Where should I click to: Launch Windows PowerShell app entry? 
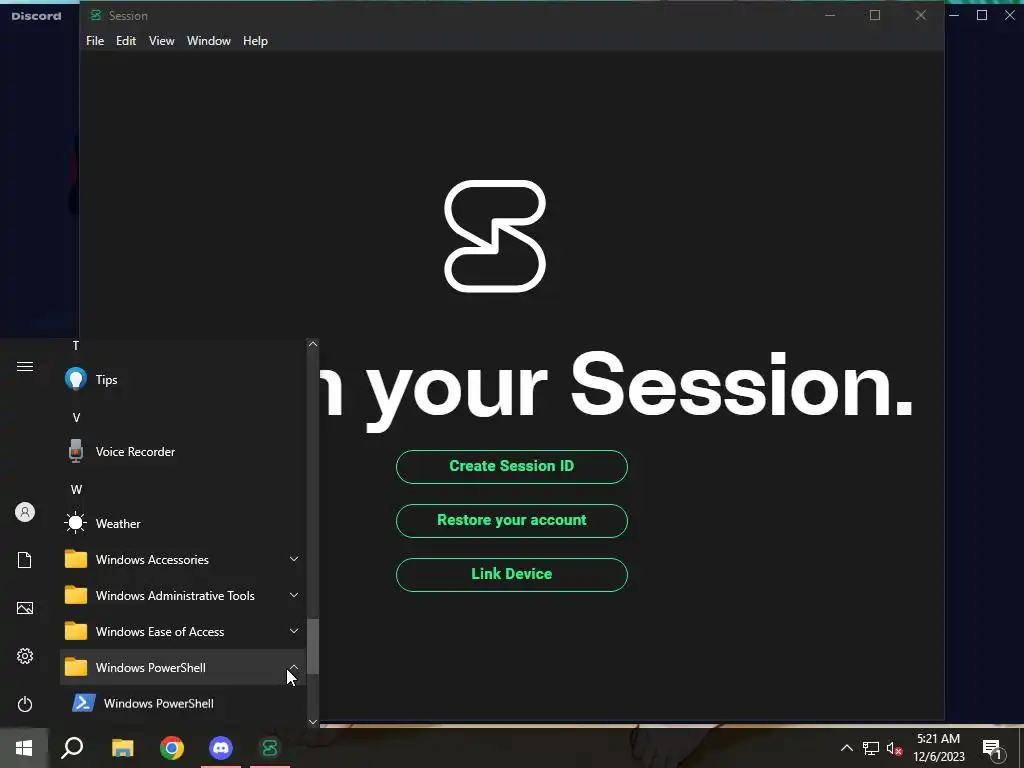(x=182, y=703)
